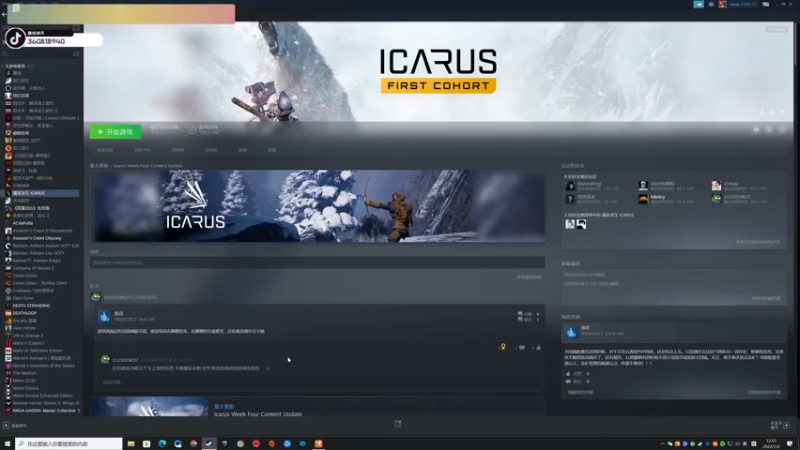Screen dimensions: 800x450
Task: Click the comment bubble icon on the review post
Action: point(521,347)
